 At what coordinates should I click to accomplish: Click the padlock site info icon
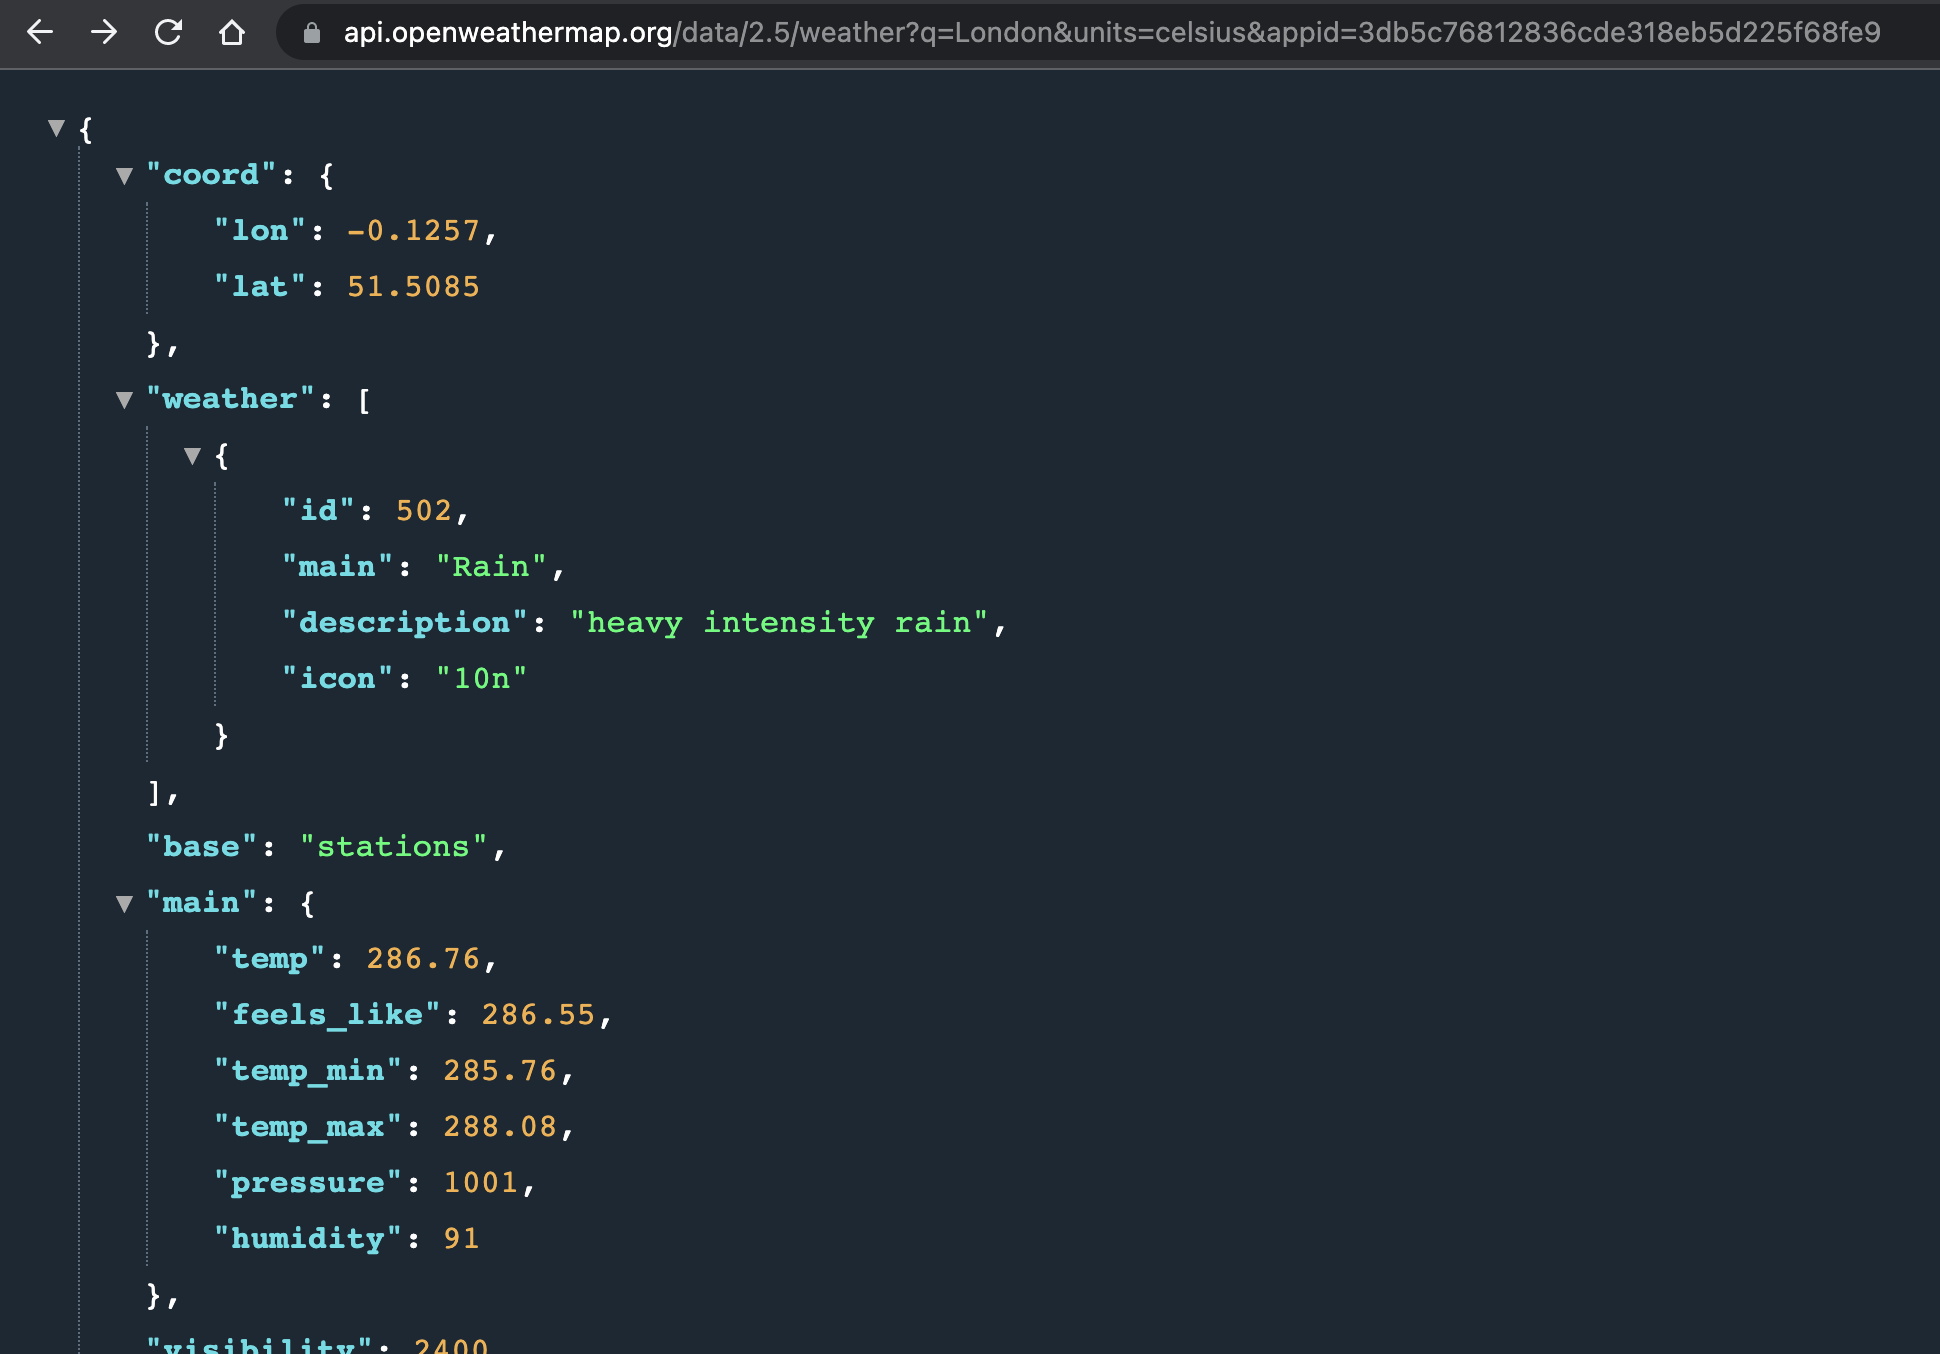pos(312,33)
